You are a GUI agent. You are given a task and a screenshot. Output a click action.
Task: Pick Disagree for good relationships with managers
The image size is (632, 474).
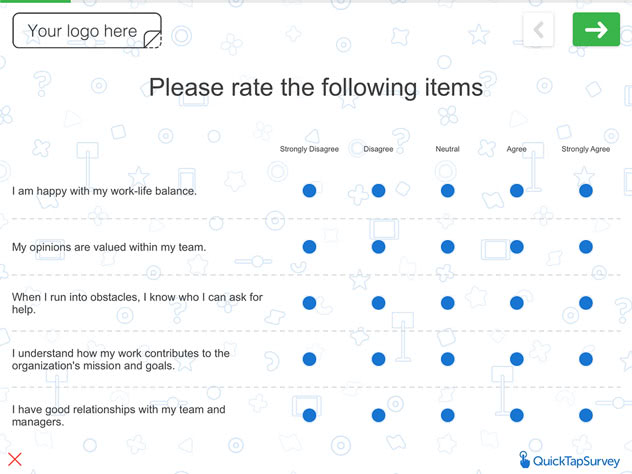coord(378,415)
